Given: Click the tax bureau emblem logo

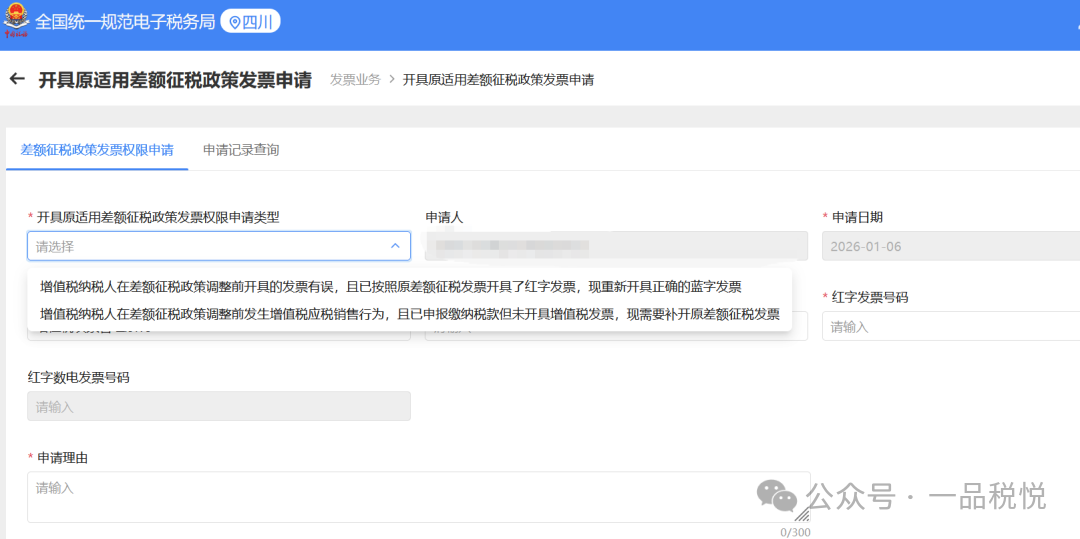Looking at the screenshot, I should [x=17, y=21].
